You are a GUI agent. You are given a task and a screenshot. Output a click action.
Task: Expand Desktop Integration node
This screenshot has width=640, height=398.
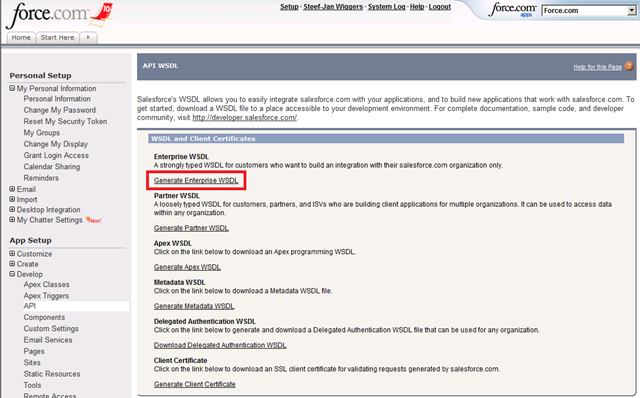(12, 209)
